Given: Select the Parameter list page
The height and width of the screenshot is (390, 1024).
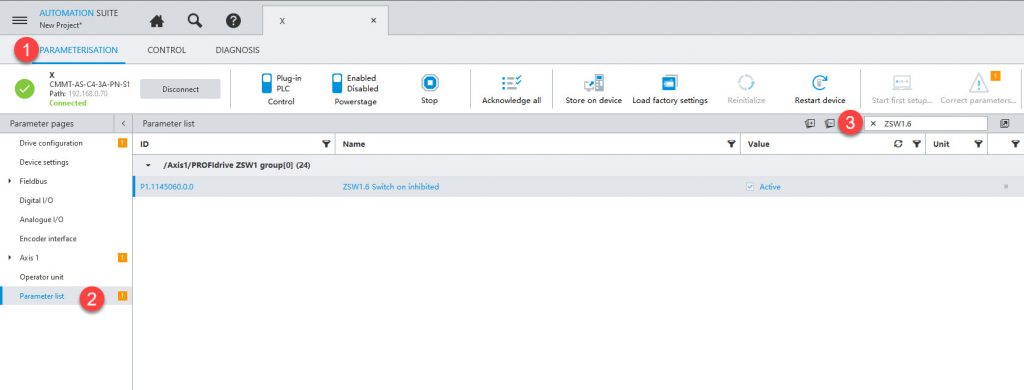Looking at the screenshot, I should coord(42,296).
